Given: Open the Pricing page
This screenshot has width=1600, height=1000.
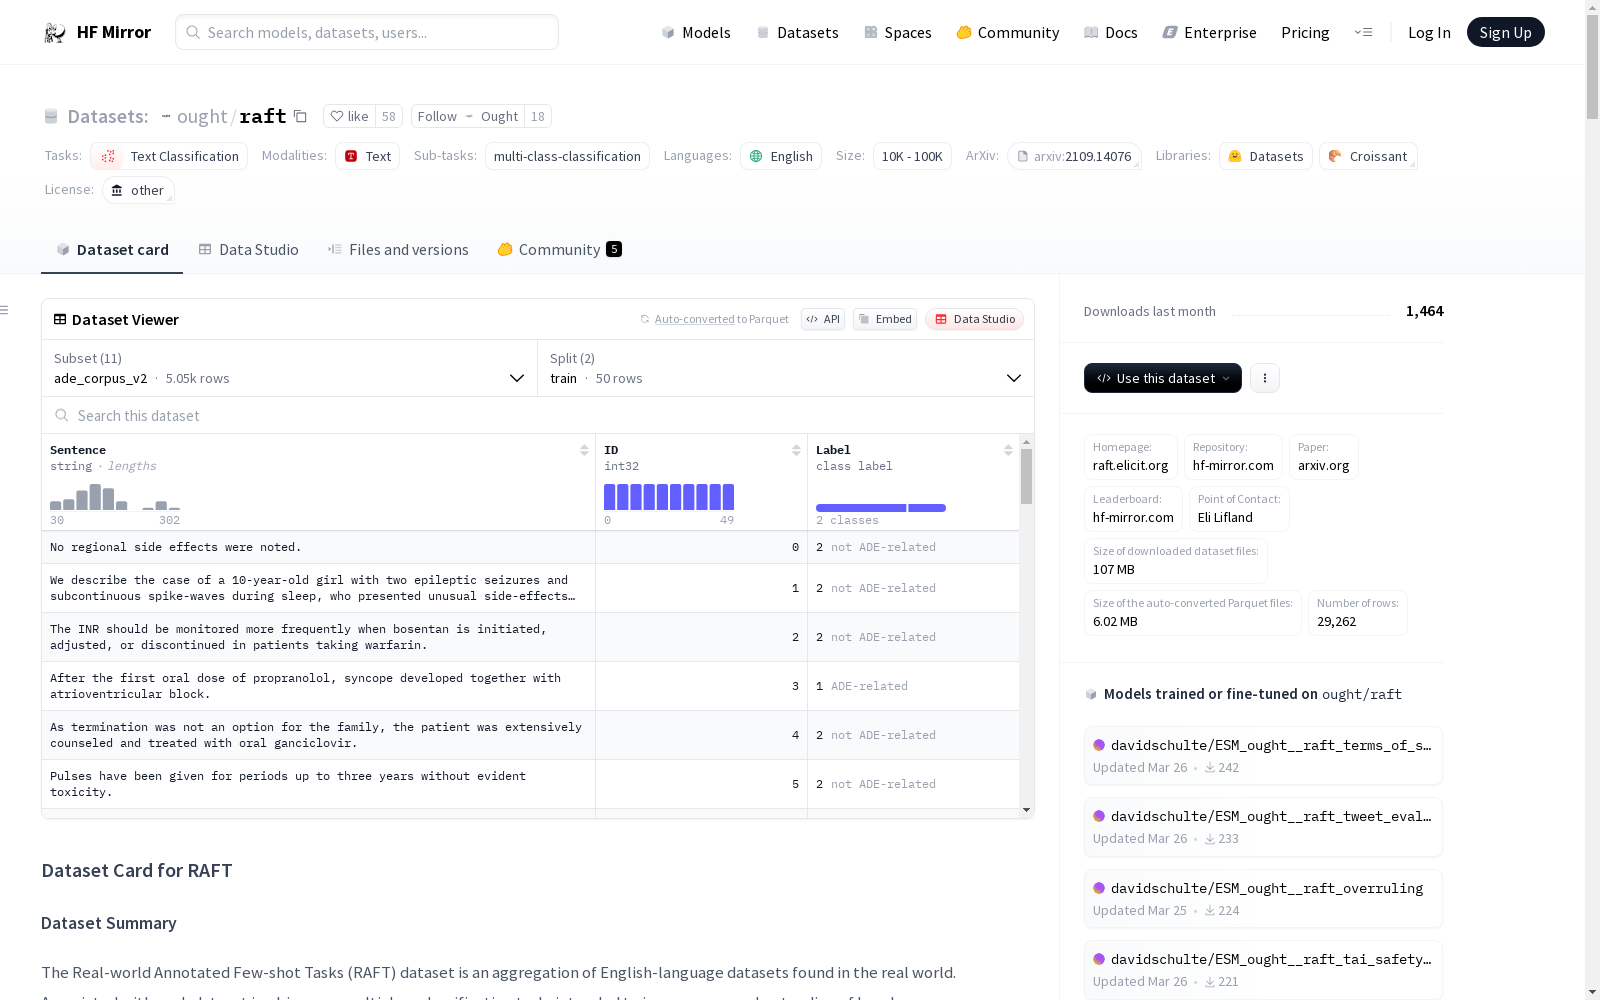Looking at the screenshot, I should click(x=1305, y=32).
